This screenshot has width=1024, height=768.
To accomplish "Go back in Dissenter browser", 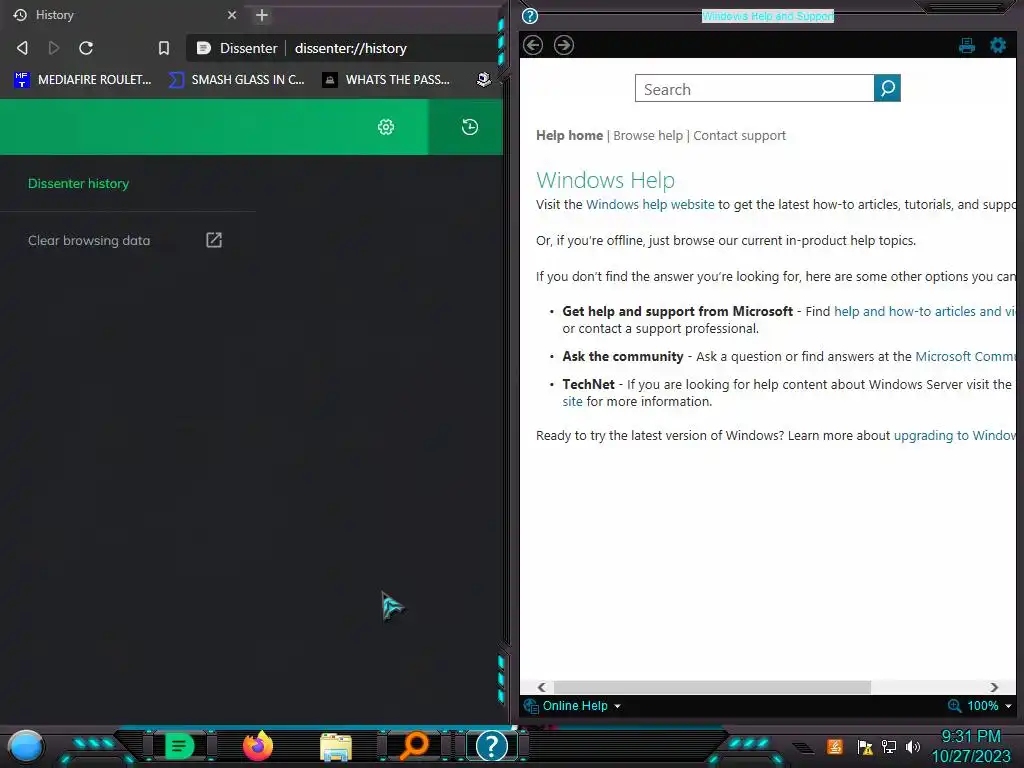I will pyautogui.click(x=22, y=48).
